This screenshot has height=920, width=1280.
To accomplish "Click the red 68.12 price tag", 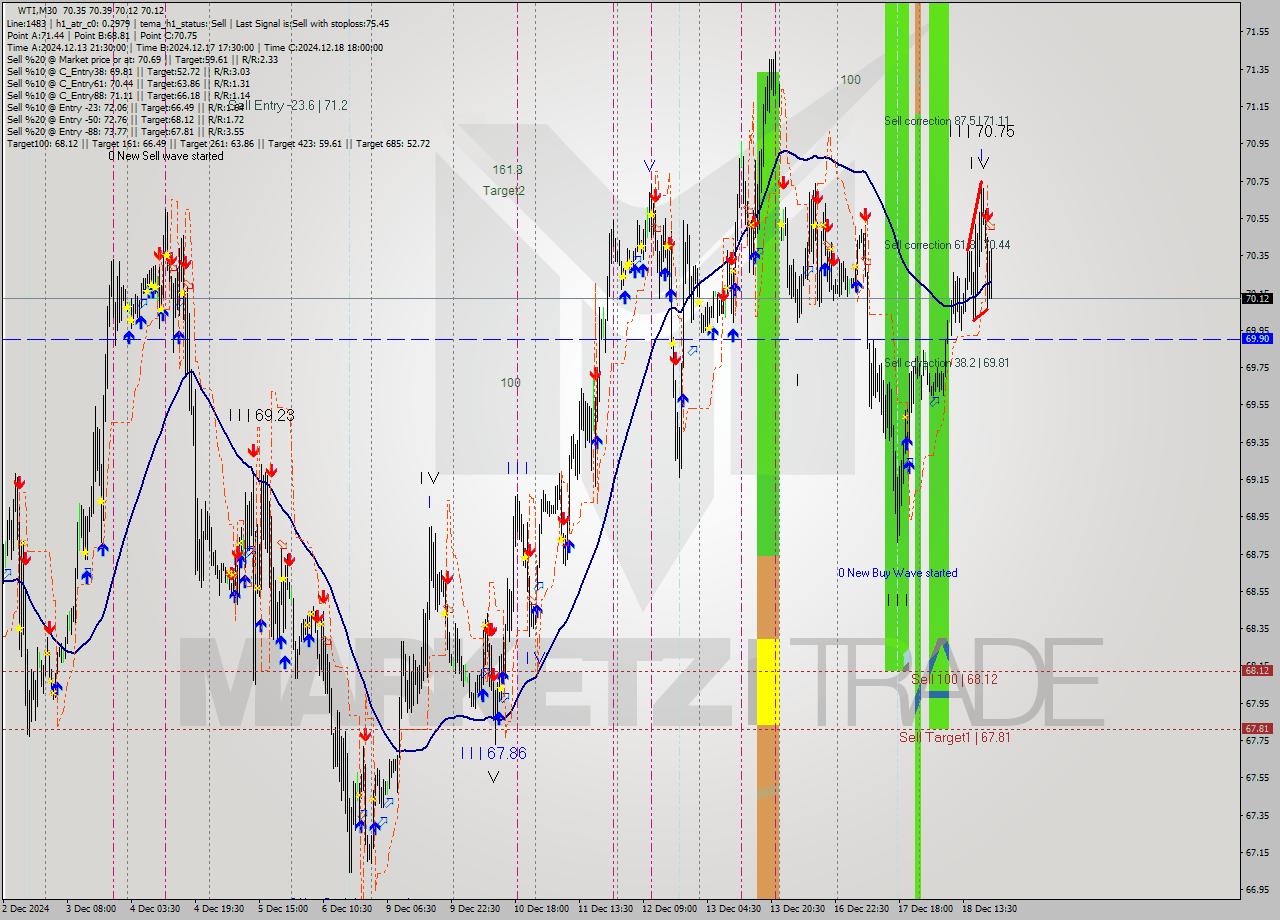I will [x=1257, y=670].
